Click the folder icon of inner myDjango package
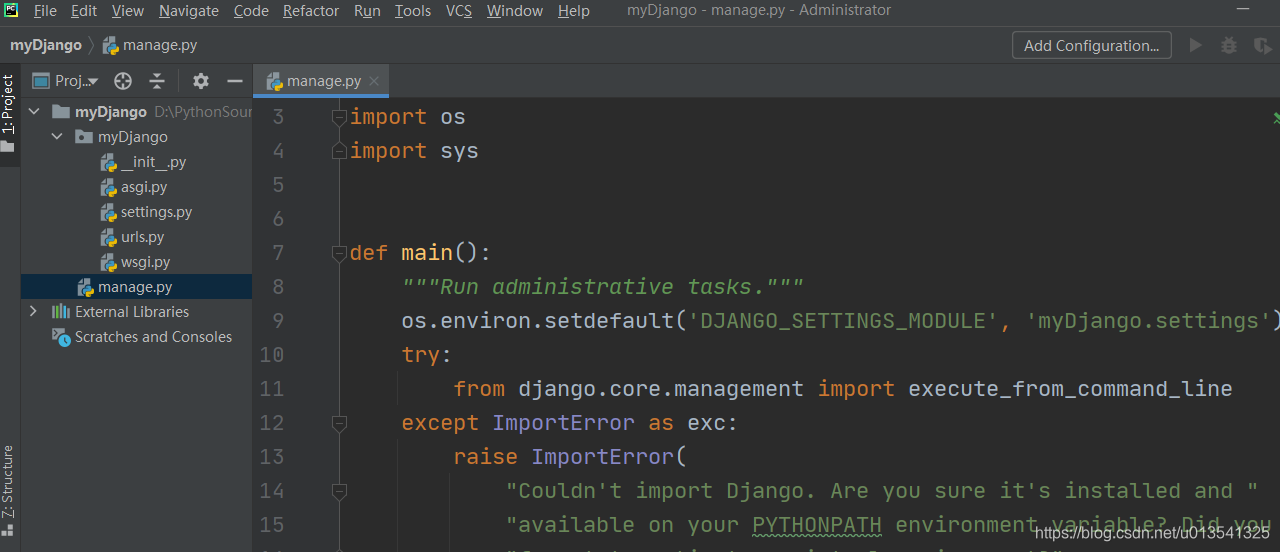This screenshot has height=552, width=1280. point(84,137)
